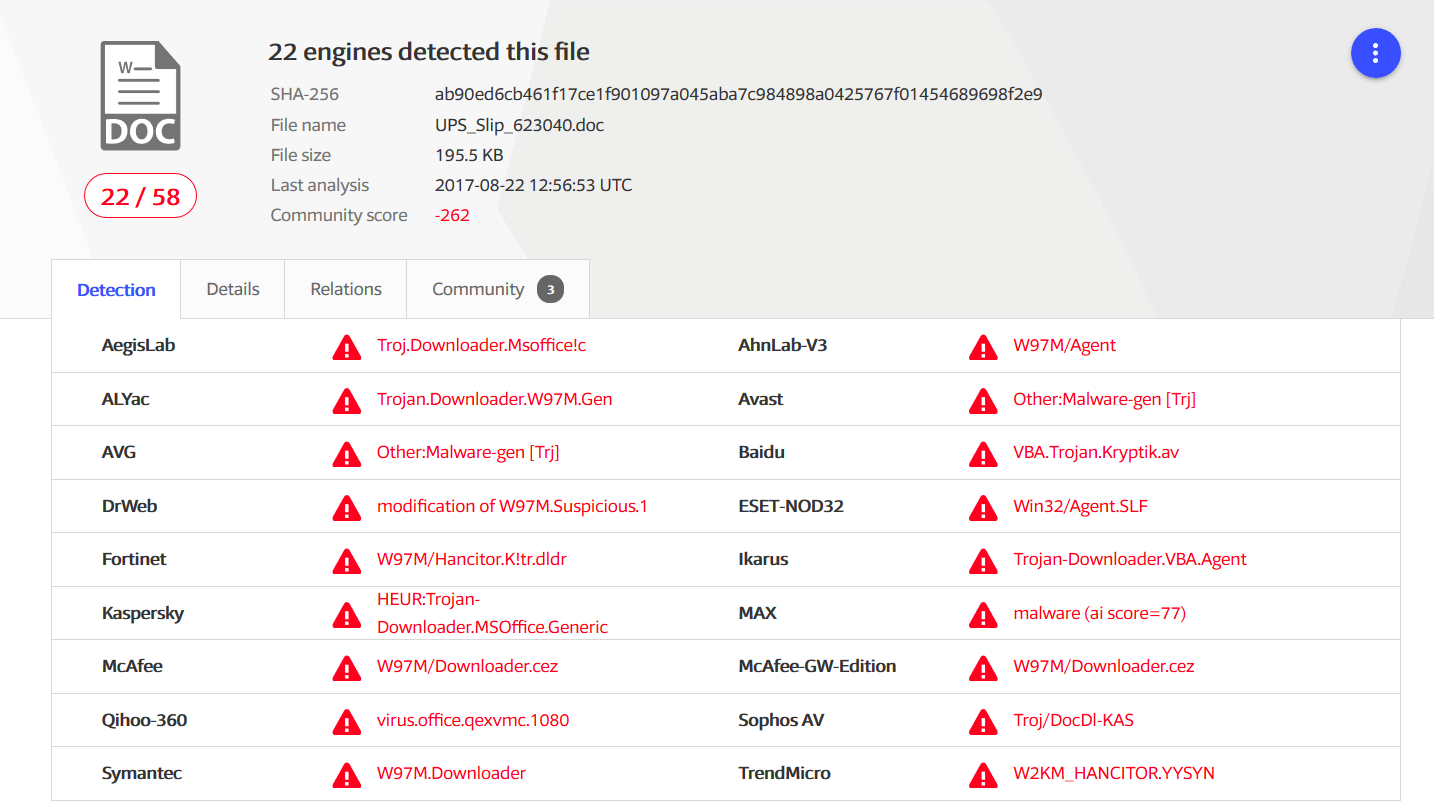Click the warning icon beside AegisLab result
The image size is (1434, 801).
[346, 347]
